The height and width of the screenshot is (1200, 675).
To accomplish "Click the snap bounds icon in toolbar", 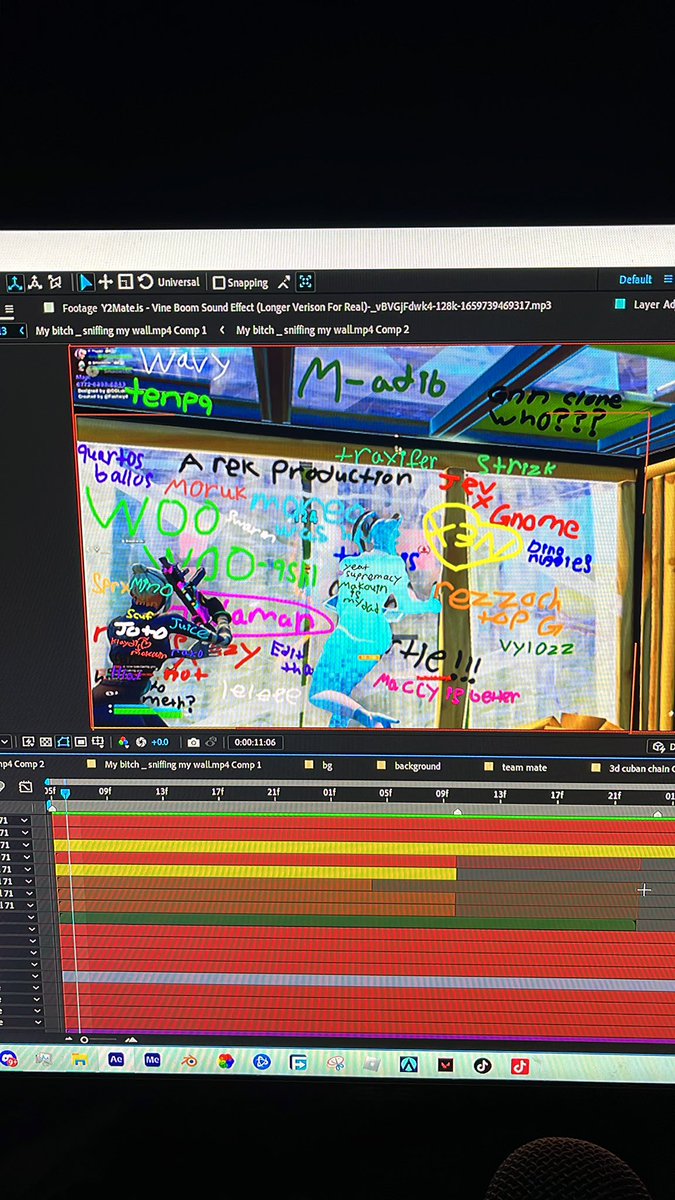I will click(x=305, y=282).
